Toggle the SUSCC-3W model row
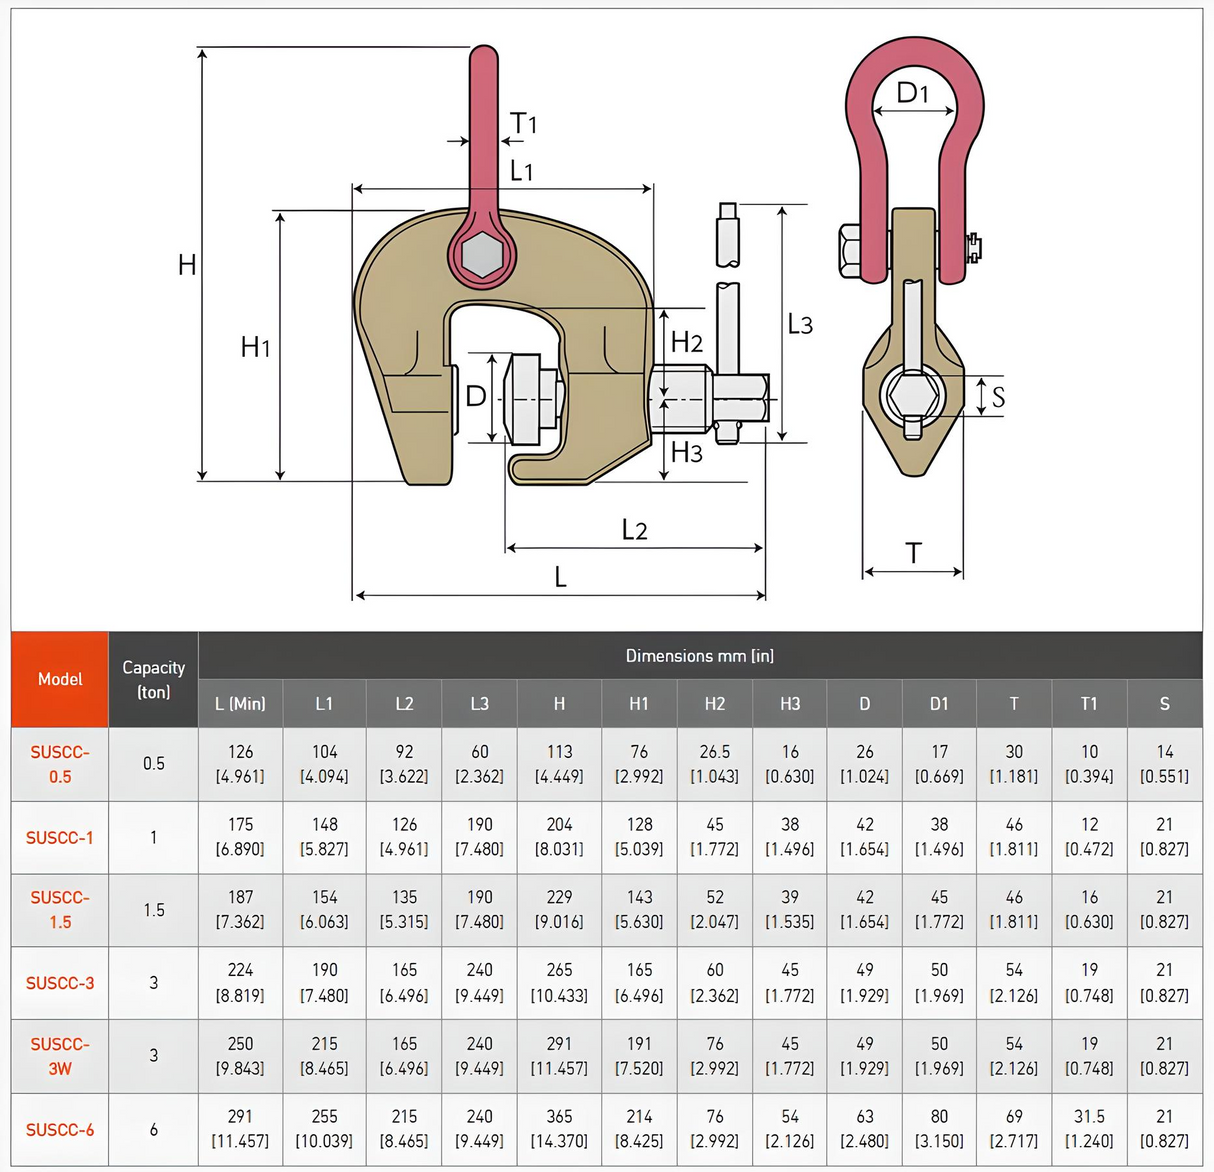Screen dimensions: 1214x1172 [59, 1056]
